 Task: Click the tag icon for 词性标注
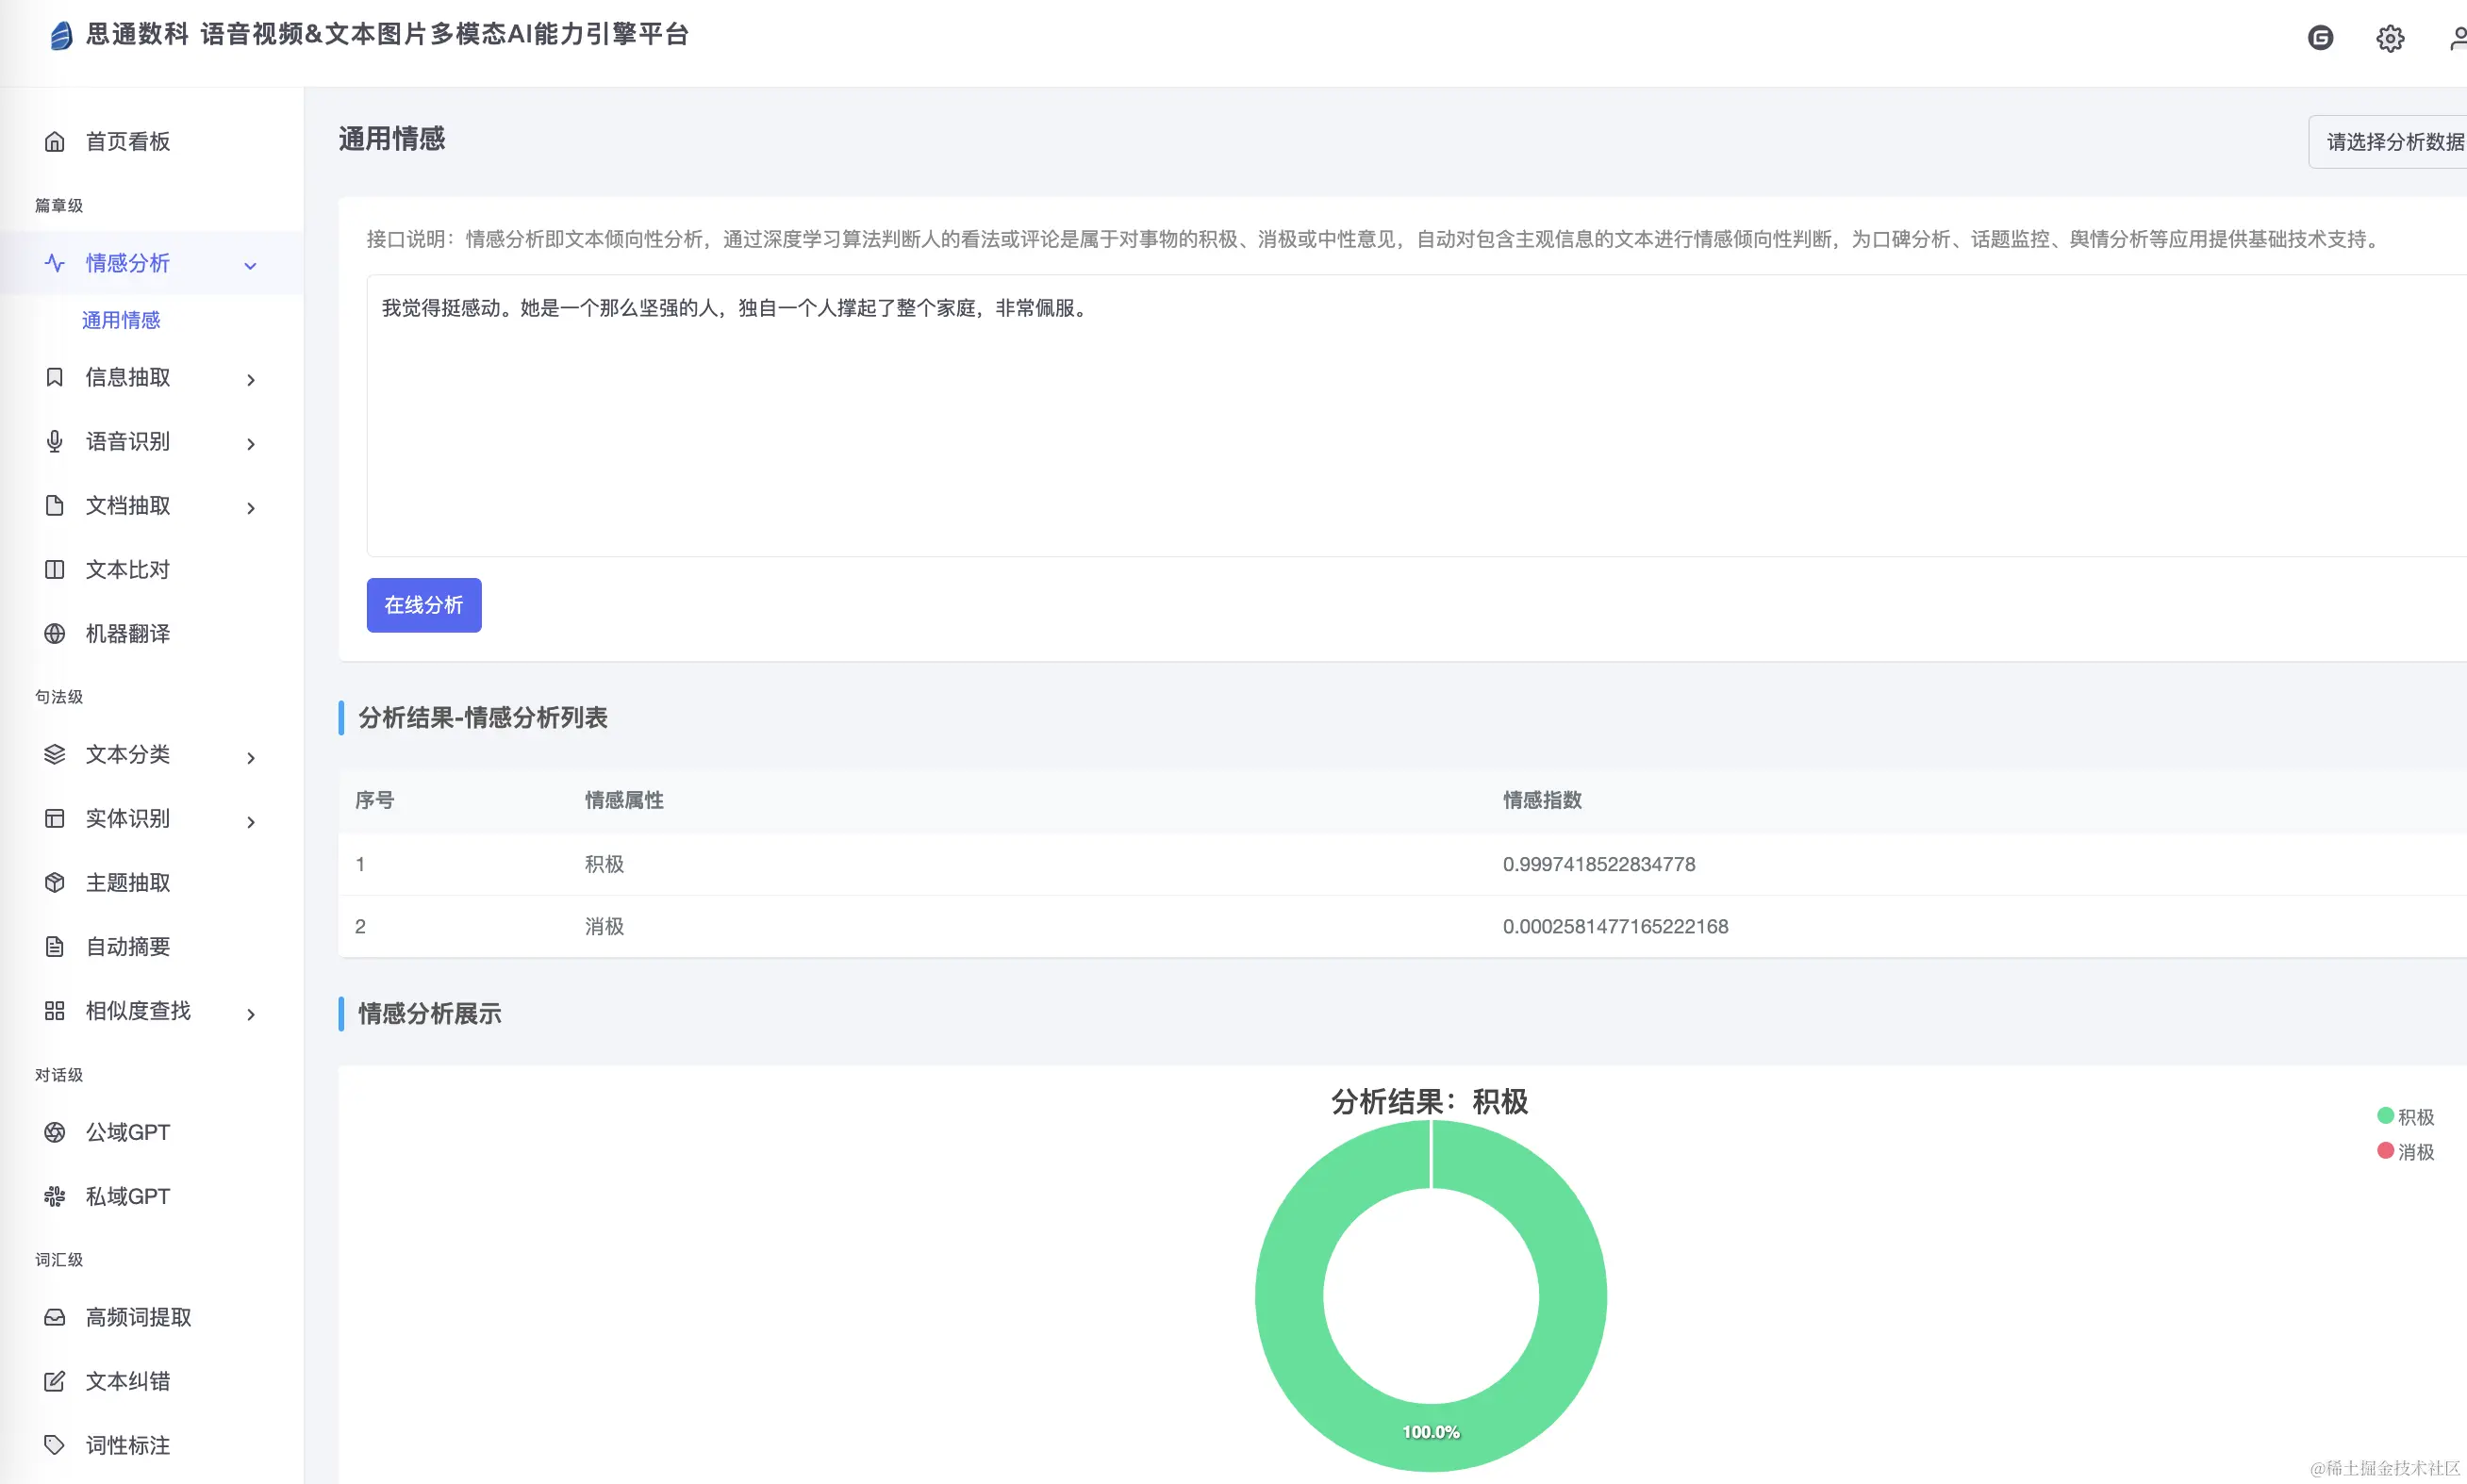pos(55,1445)
